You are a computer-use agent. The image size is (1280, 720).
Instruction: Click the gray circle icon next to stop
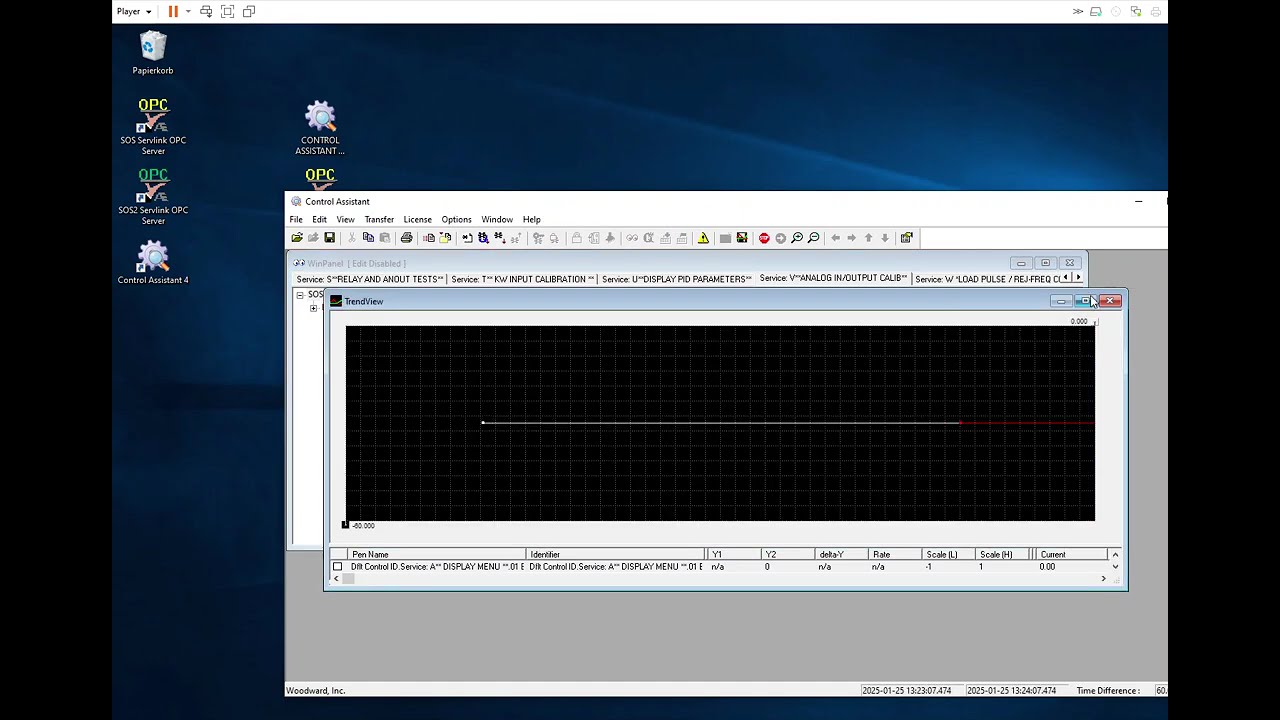(x=780, y=238)
